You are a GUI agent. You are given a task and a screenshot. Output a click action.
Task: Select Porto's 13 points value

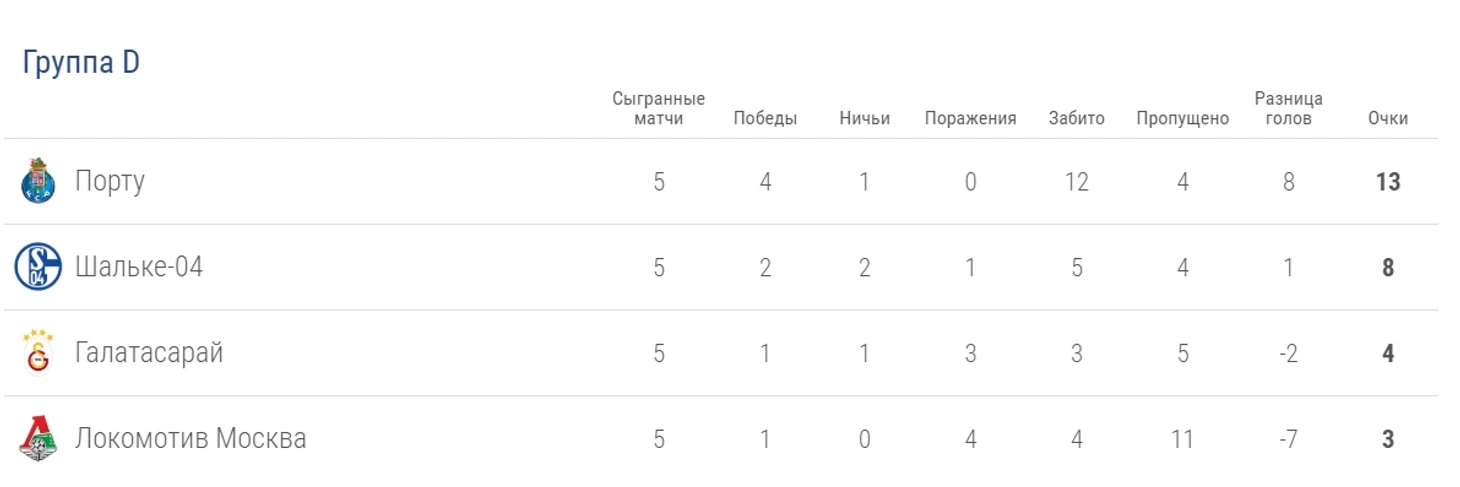tap(1388, 182)
